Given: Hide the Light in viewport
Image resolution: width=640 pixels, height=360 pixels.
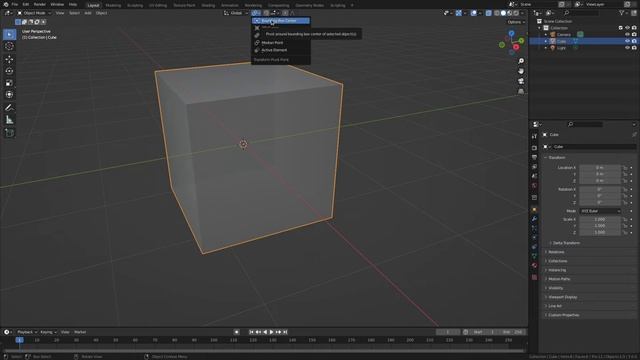Looking at the screenshot, I should [627, 48].
